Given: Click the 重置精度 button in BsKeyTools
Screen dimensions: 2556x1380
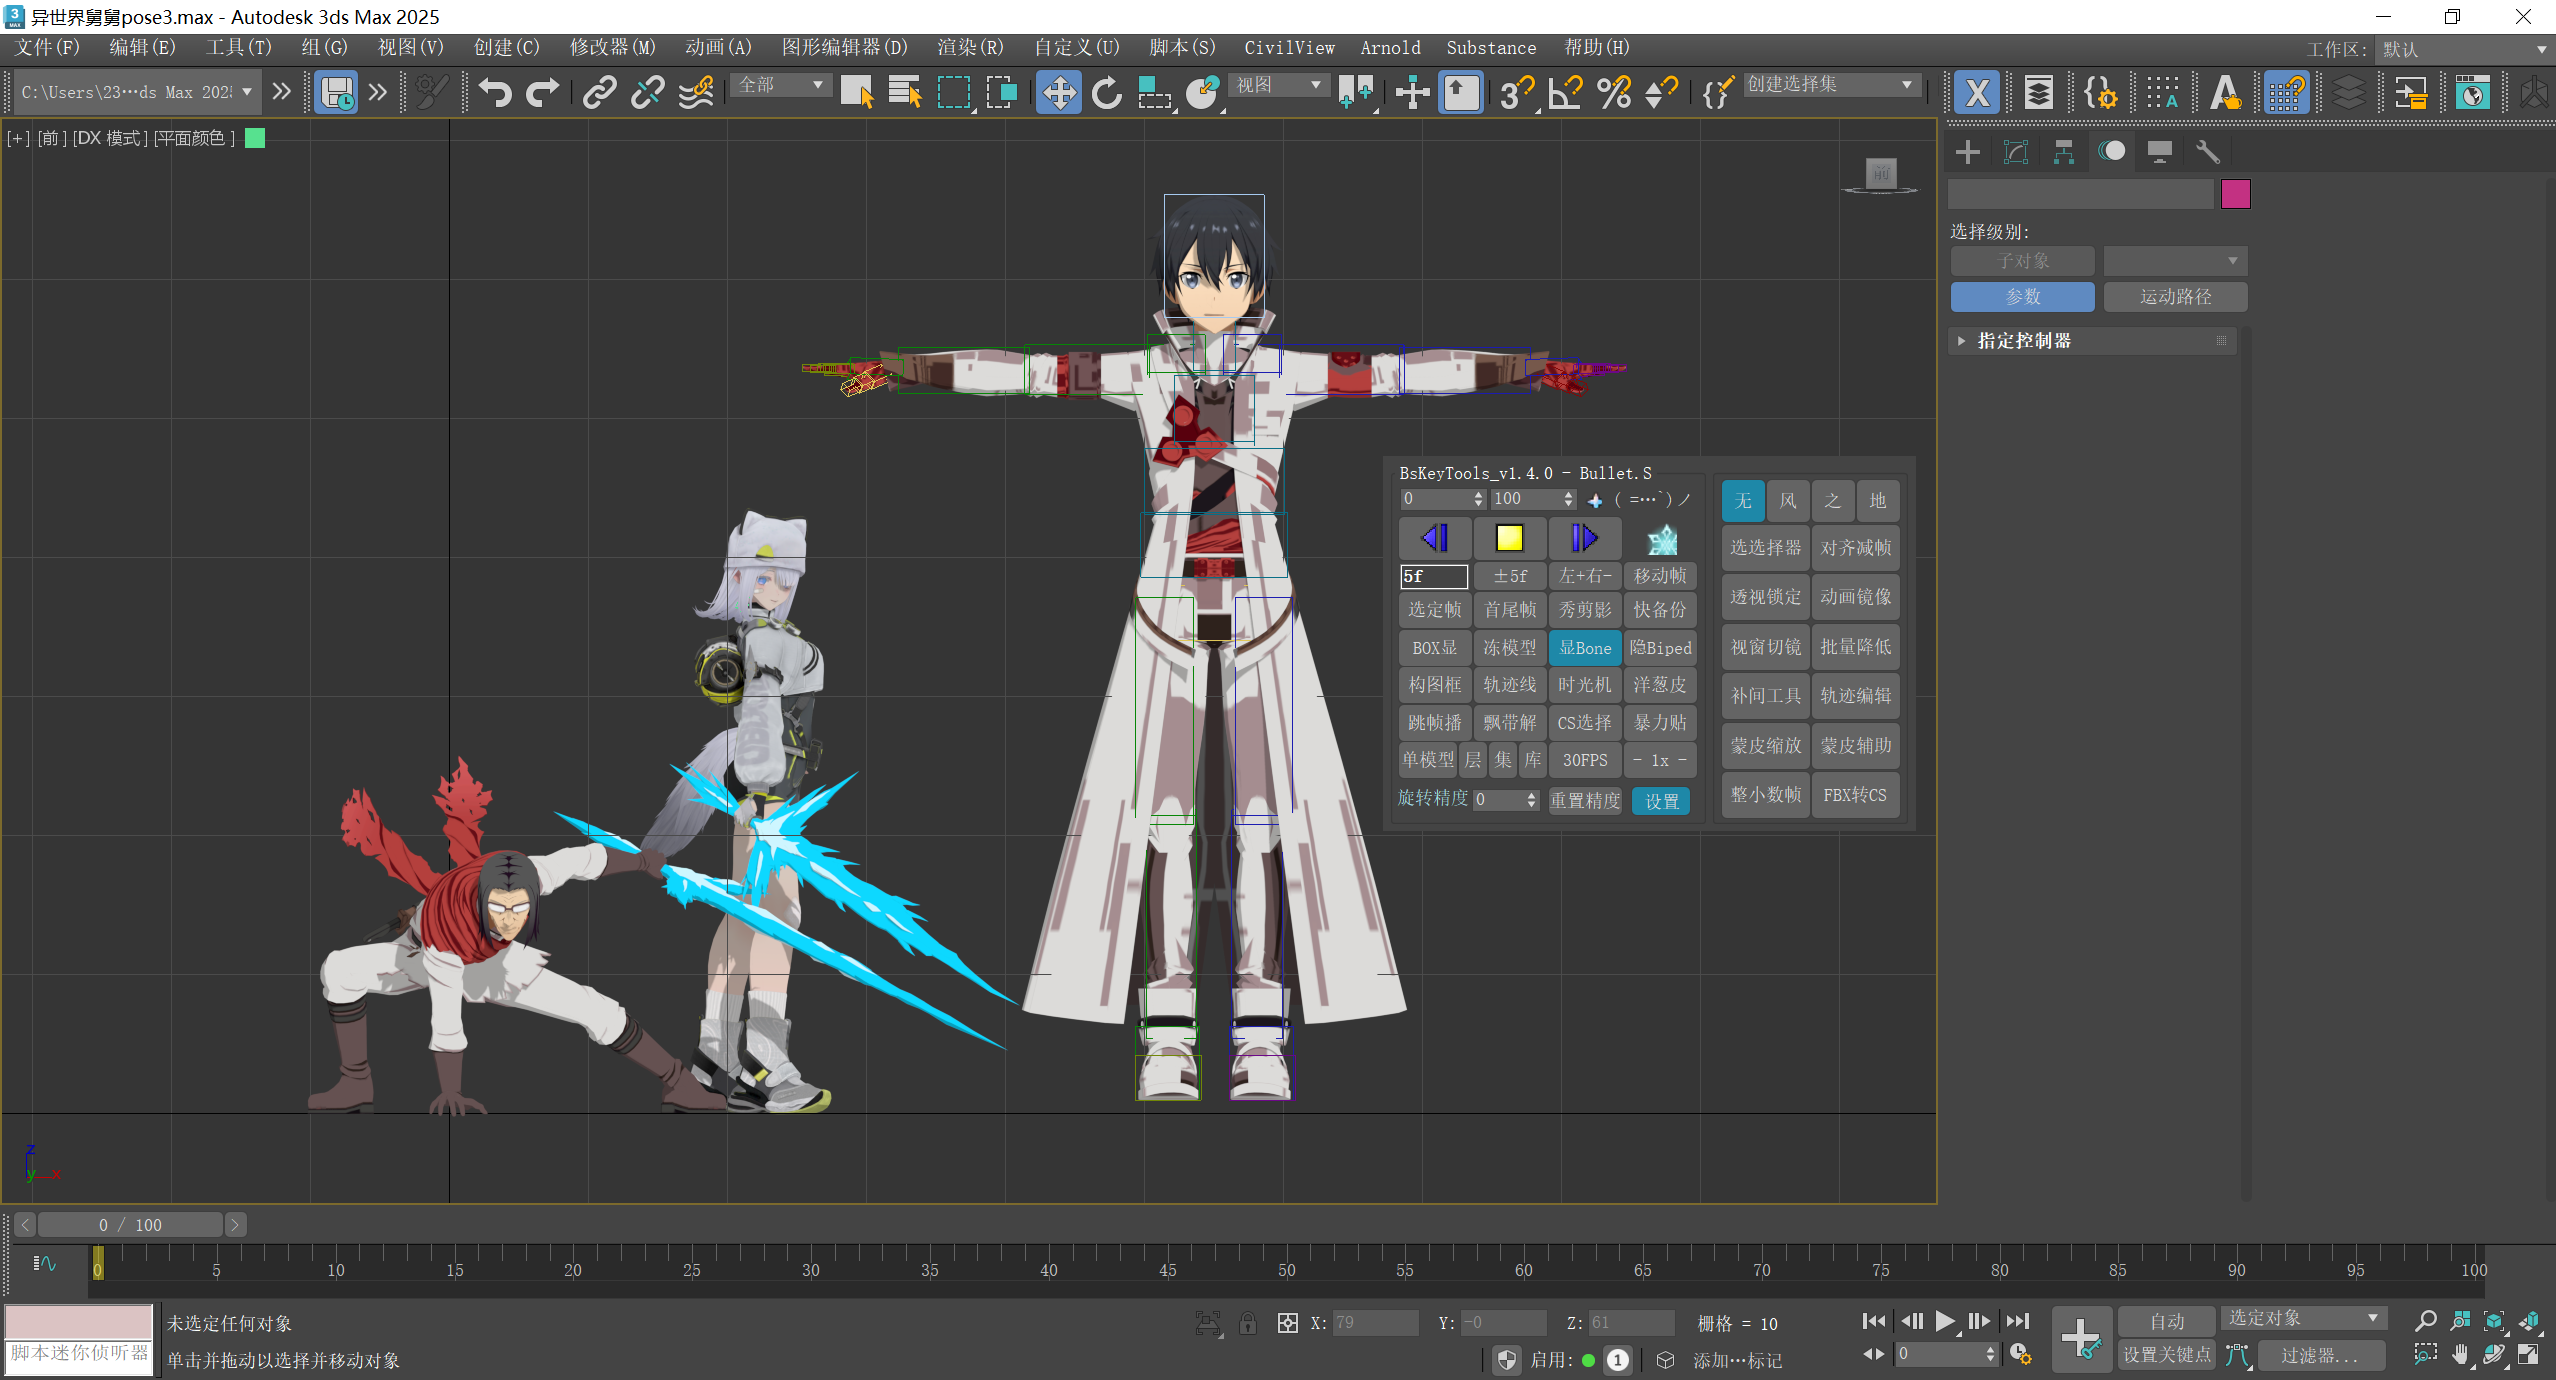Looking at the screenshot, I should pyautogui.click(x=1585, y=800).
